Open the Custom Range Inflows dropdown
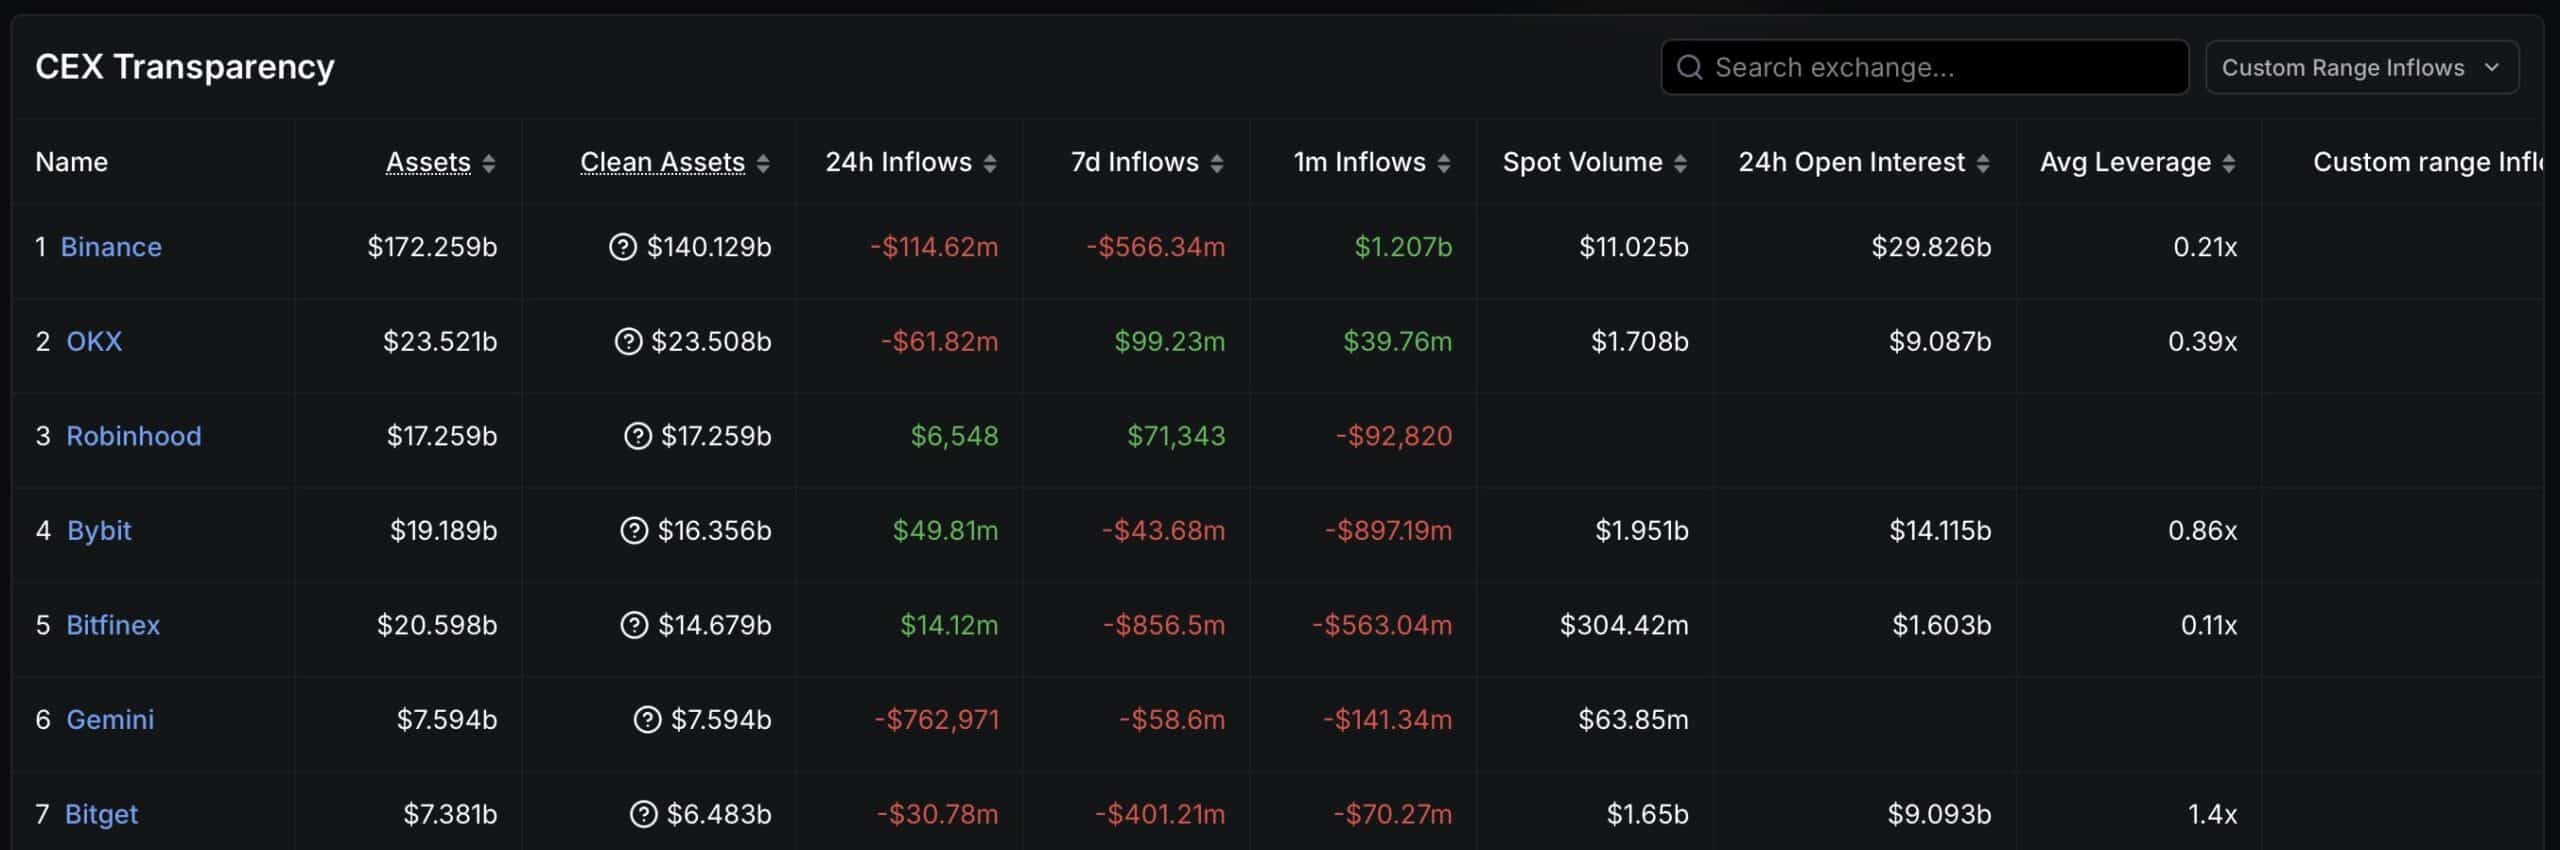Screen dimensions: 2560x850 click(2362, 67)
